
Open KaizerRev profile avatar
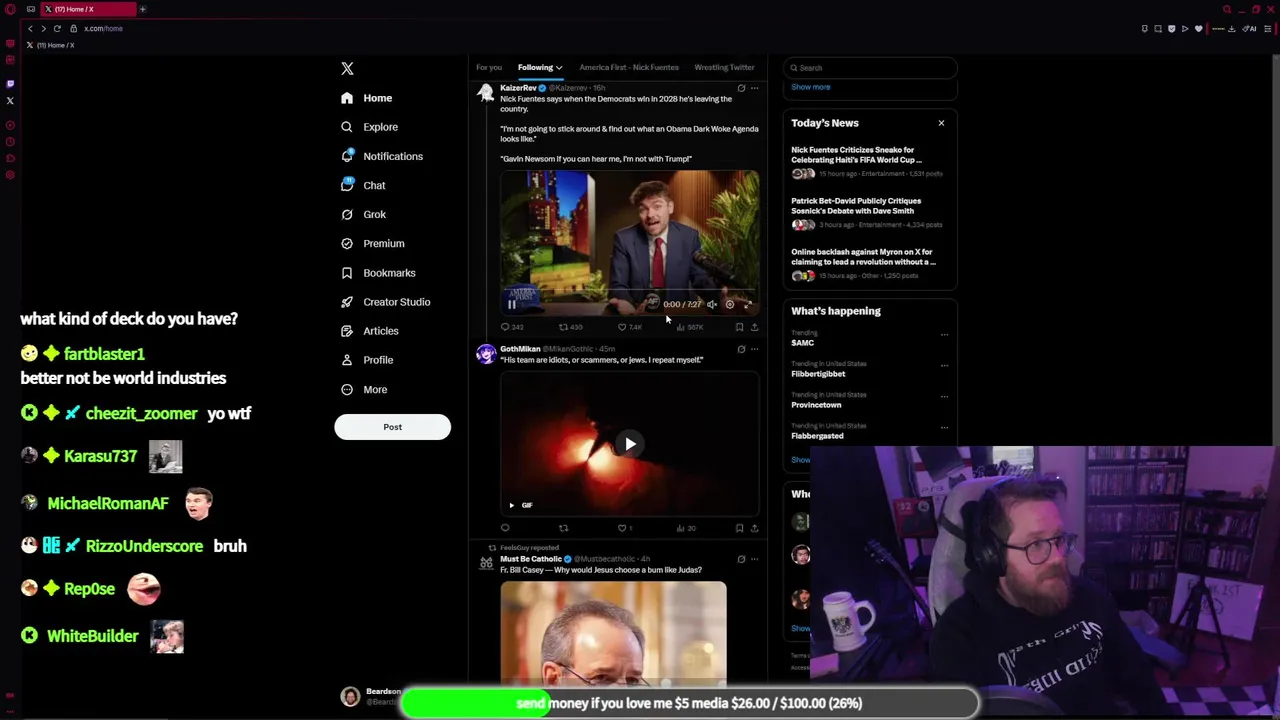[486, 93]
